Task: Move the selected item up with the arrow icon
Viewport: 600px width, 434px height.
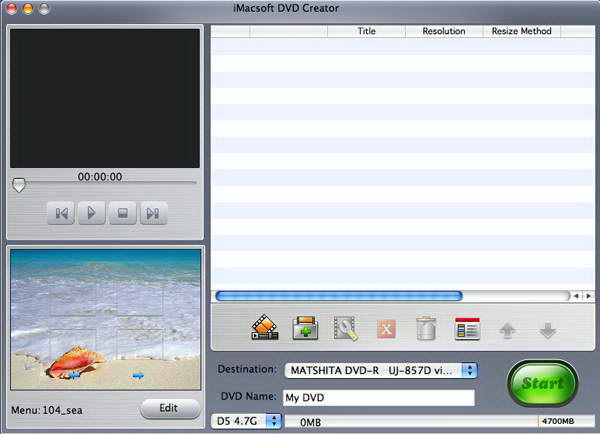Action: pos(507,330)
